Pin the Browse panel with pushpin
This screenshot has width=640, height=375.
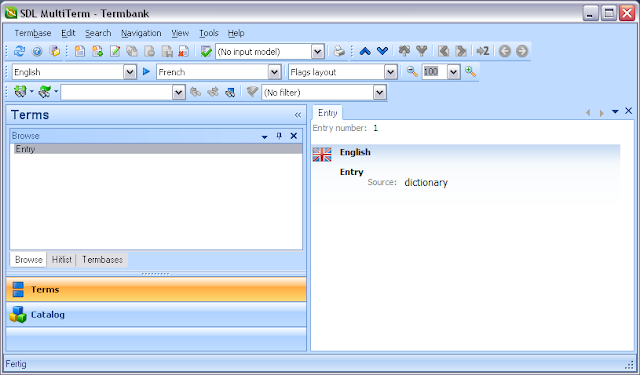279,136
